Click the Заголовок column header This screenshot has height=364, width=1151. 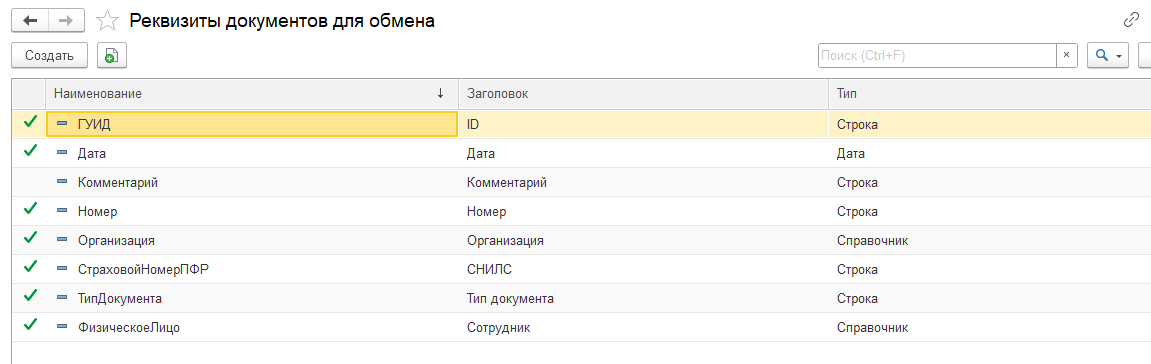click(x=644, y=94)
